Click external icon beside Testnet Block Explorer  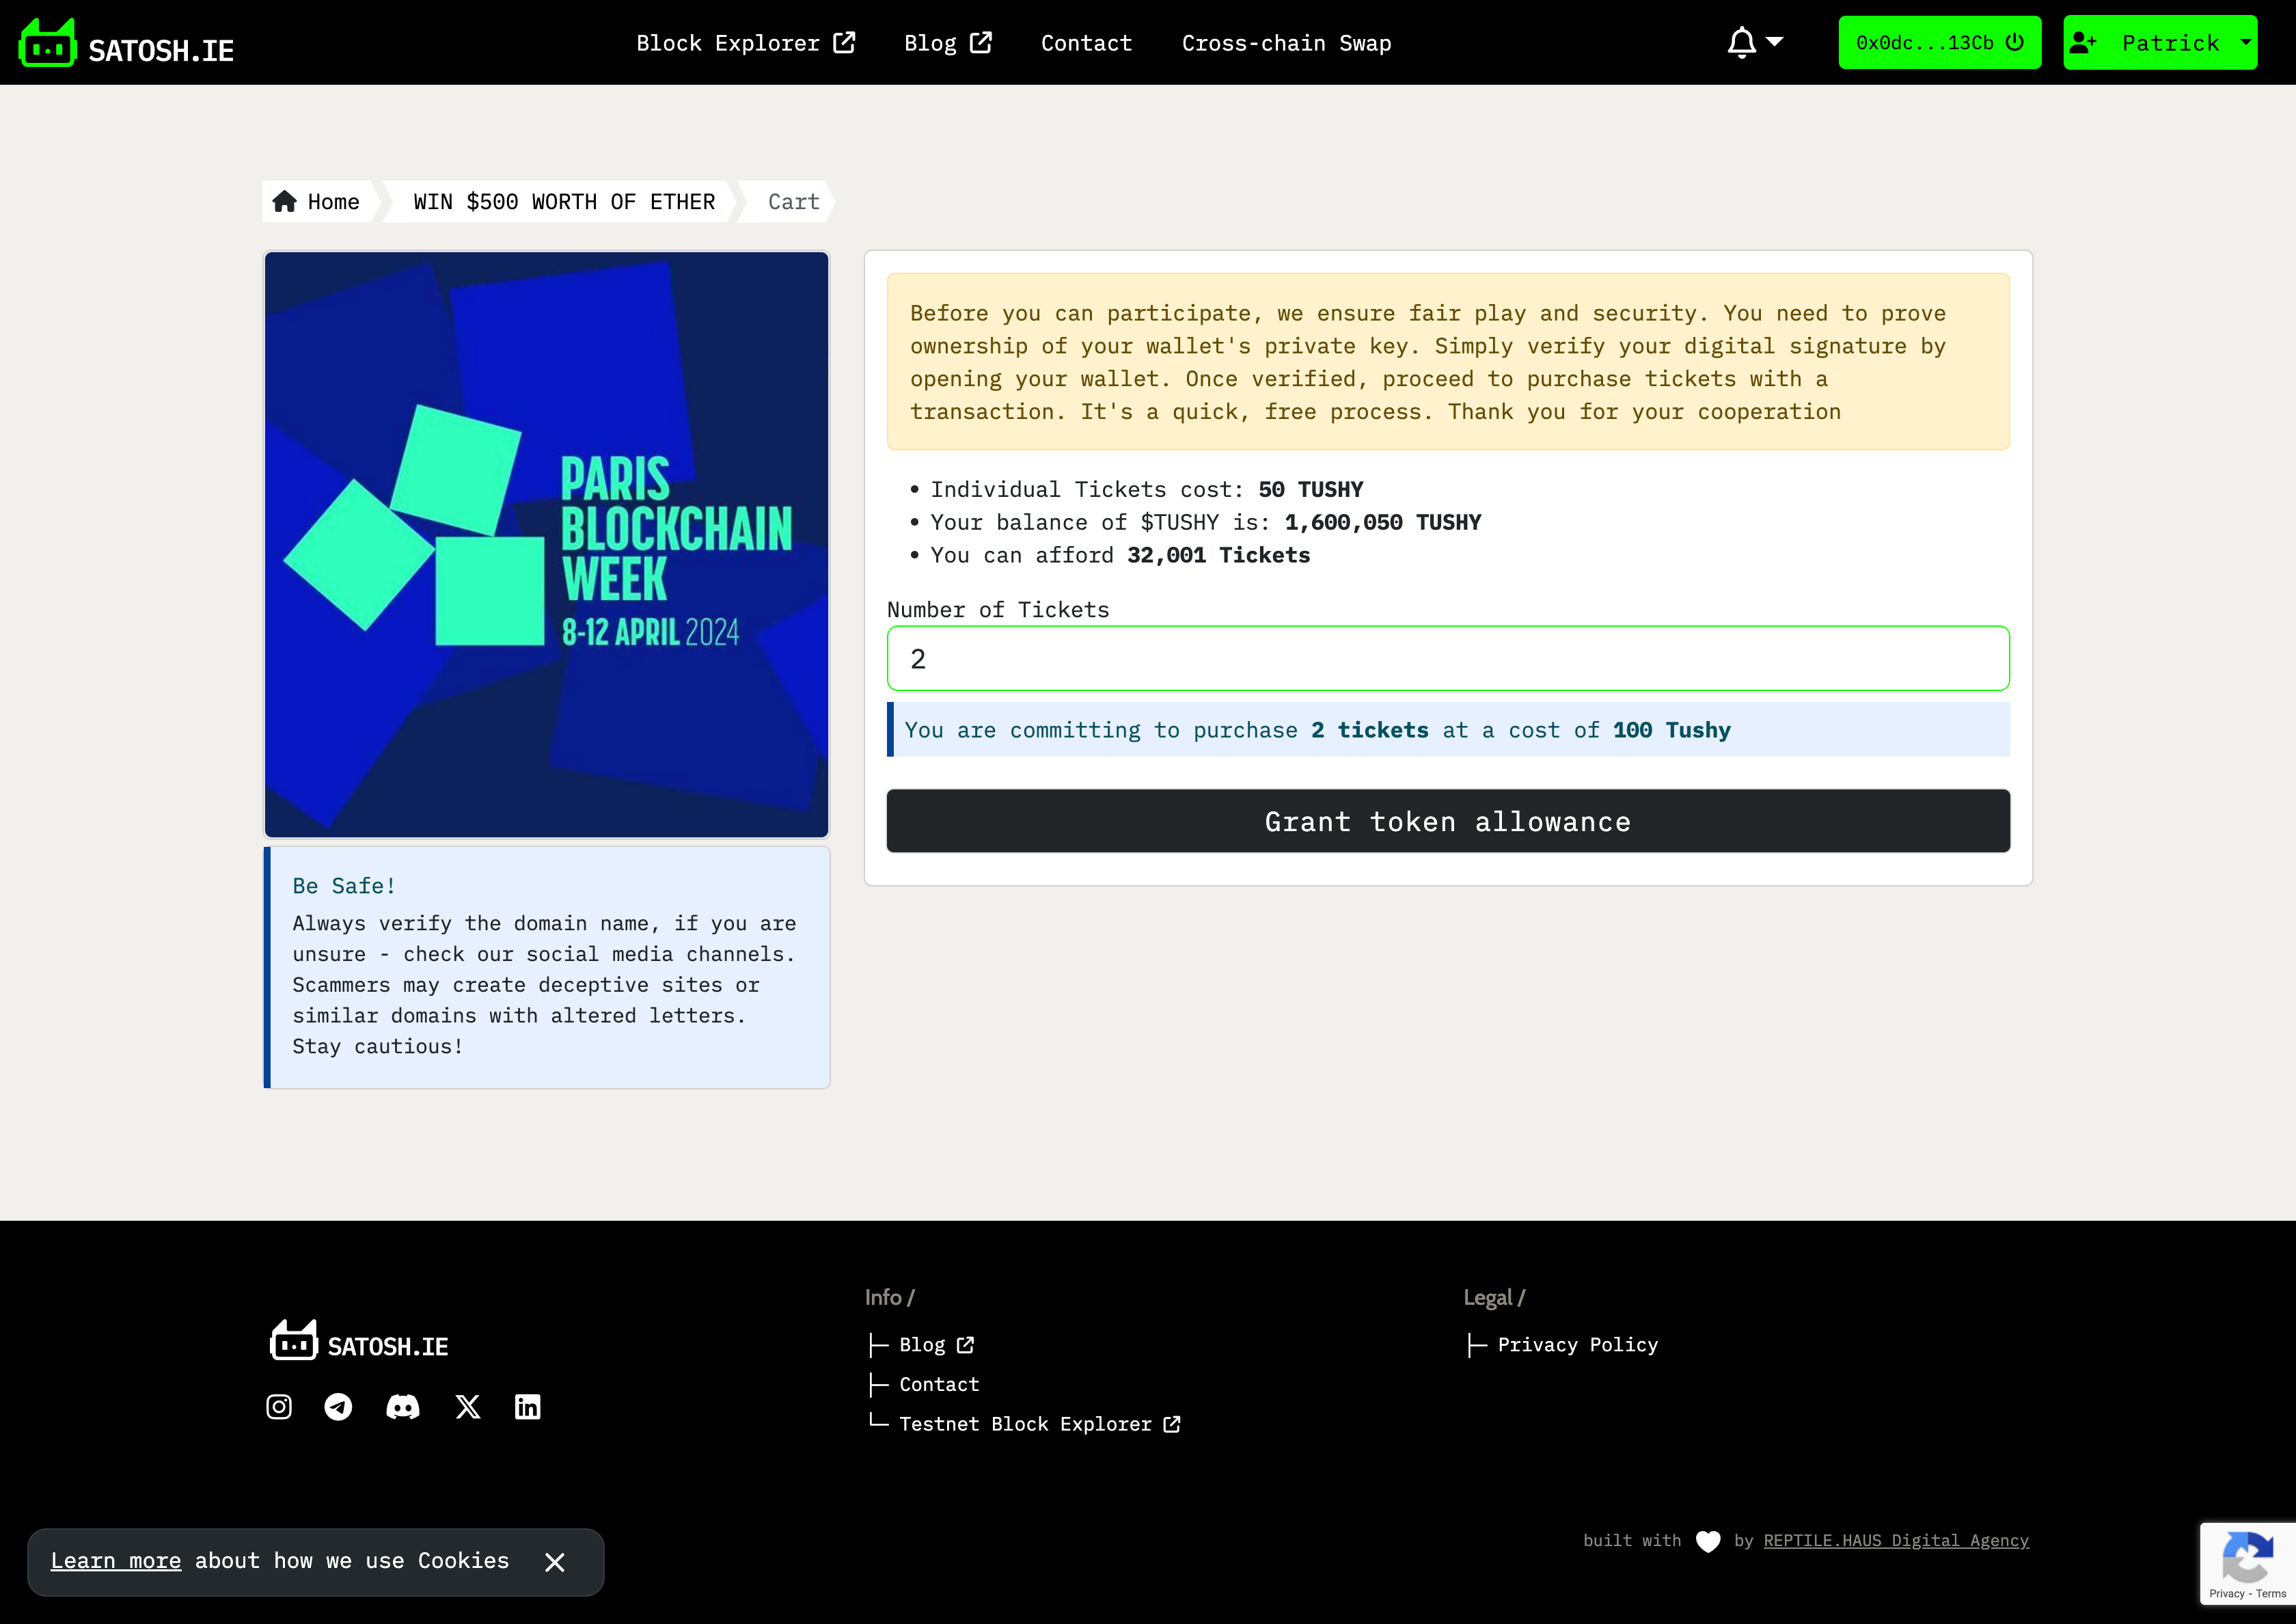click(x=1172, y=1424)
